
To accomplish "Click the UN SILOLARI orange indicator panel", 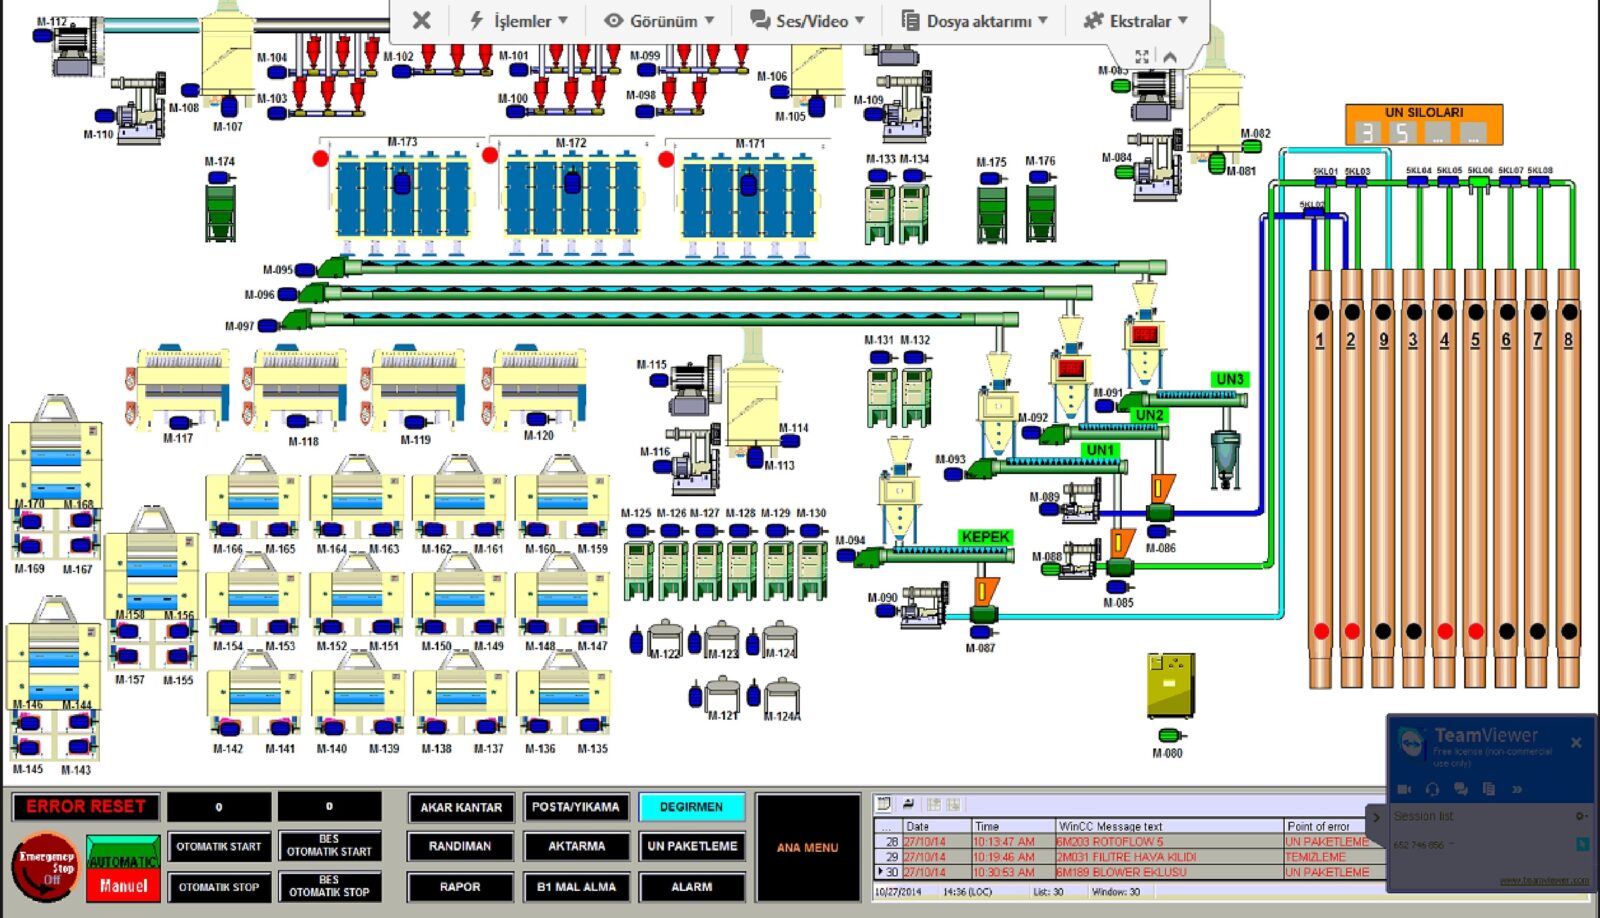I will pyautogui.click(x=1424, y=125).
